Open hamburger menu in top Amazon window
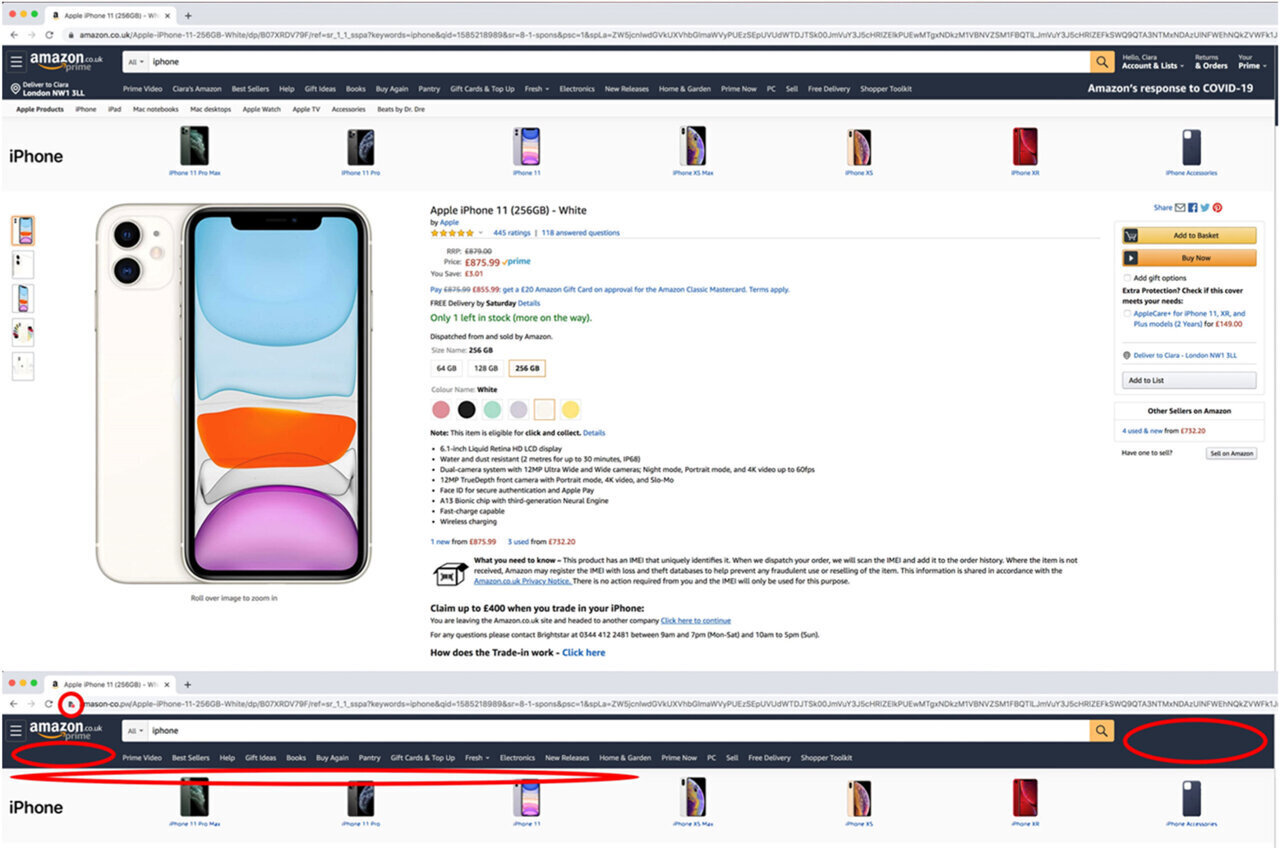 [16, 62]
